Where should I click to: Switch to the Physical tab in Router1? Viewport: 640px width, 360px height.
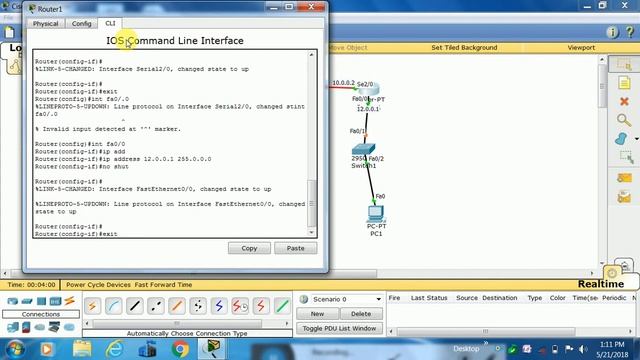click(45, 24)
